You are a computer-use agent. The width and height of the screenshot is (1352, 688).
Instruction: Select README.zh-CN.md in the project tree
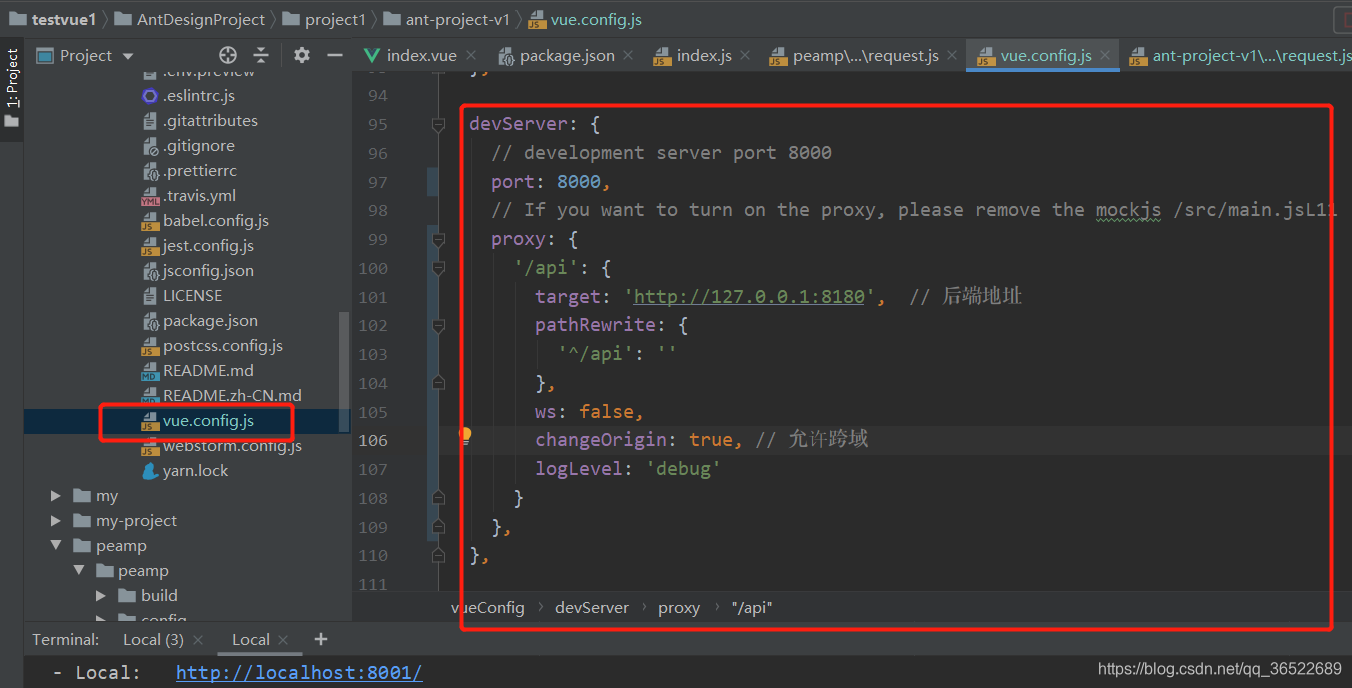point(232,396)
